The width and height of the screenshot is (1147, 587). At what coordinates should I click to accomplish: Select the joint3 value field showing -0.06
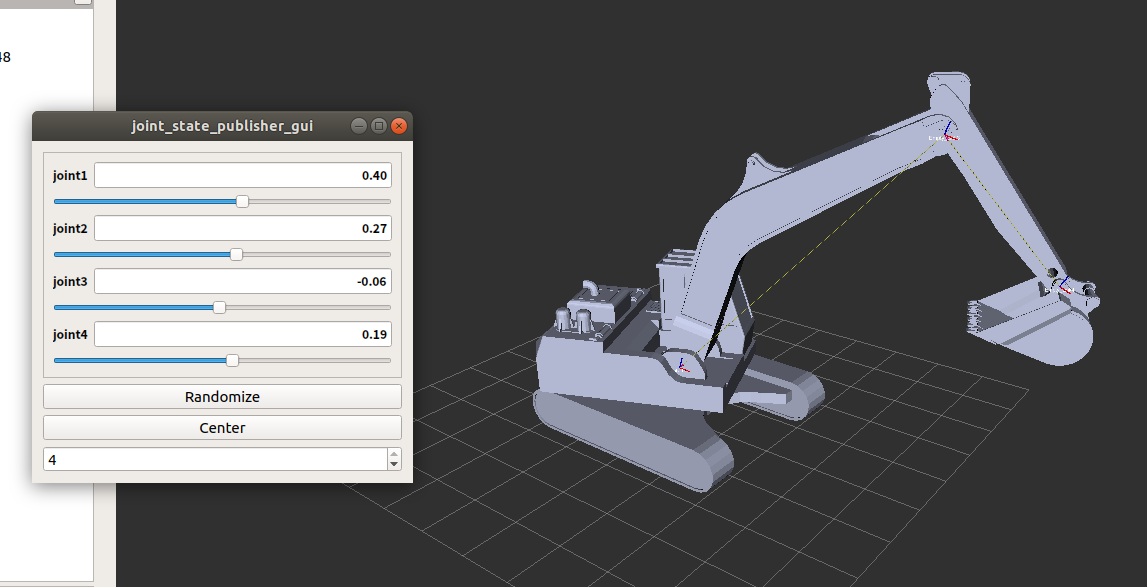click(x=242, y=281)
